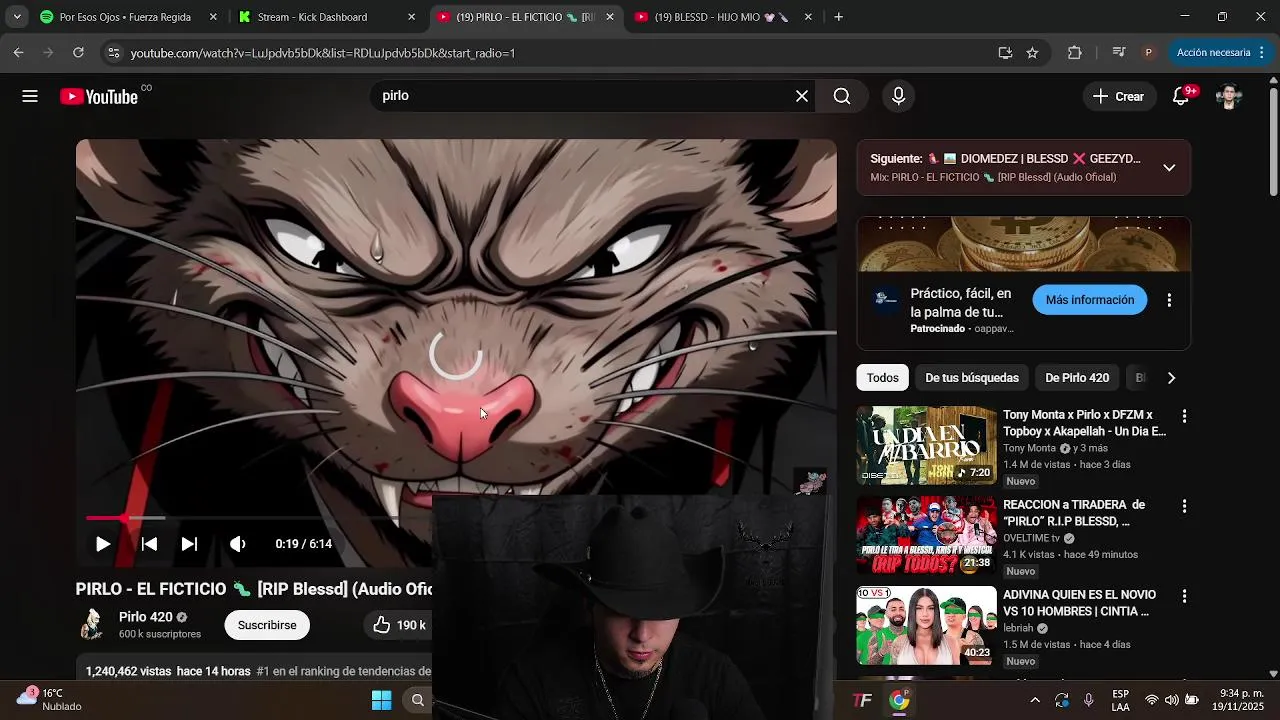Image resolution: width=1280 pixels, height=720 pixels.
Task: Switch to the BLESSD - HIJO MIO tab
Action: (722, 17)
